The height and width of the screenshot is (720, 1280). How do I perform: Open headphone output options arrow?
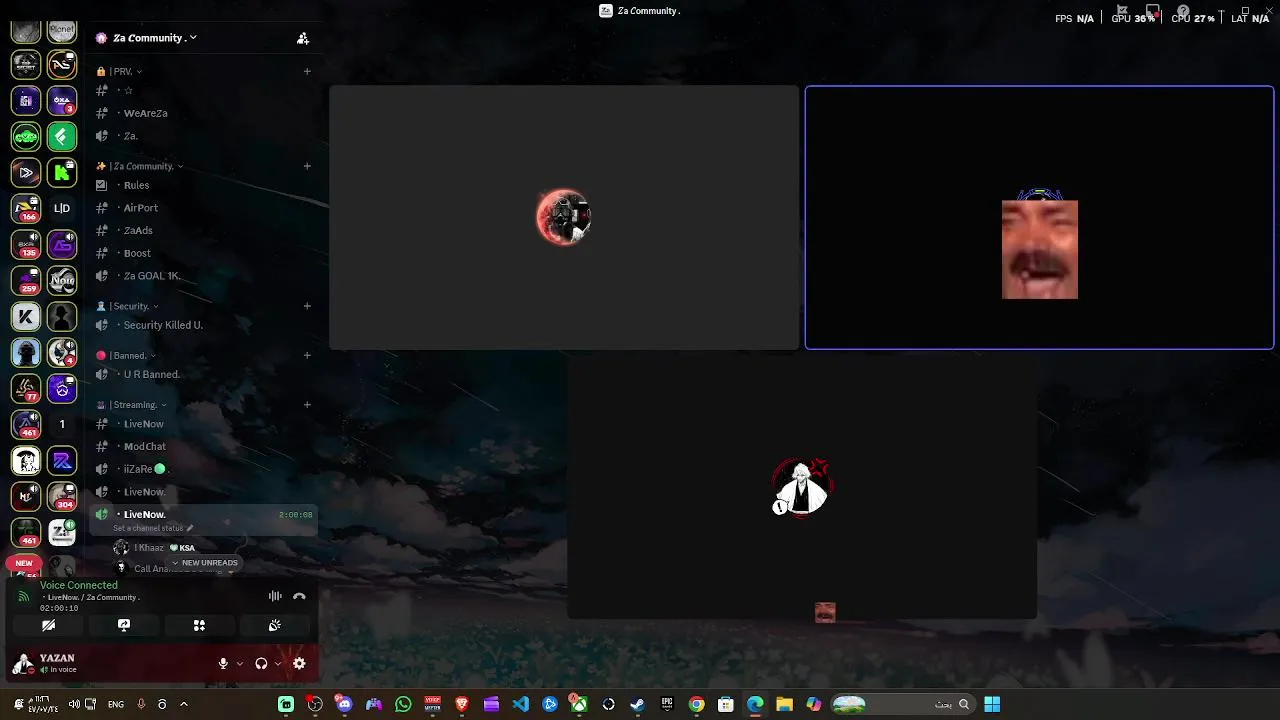click(x=277, y=663)
